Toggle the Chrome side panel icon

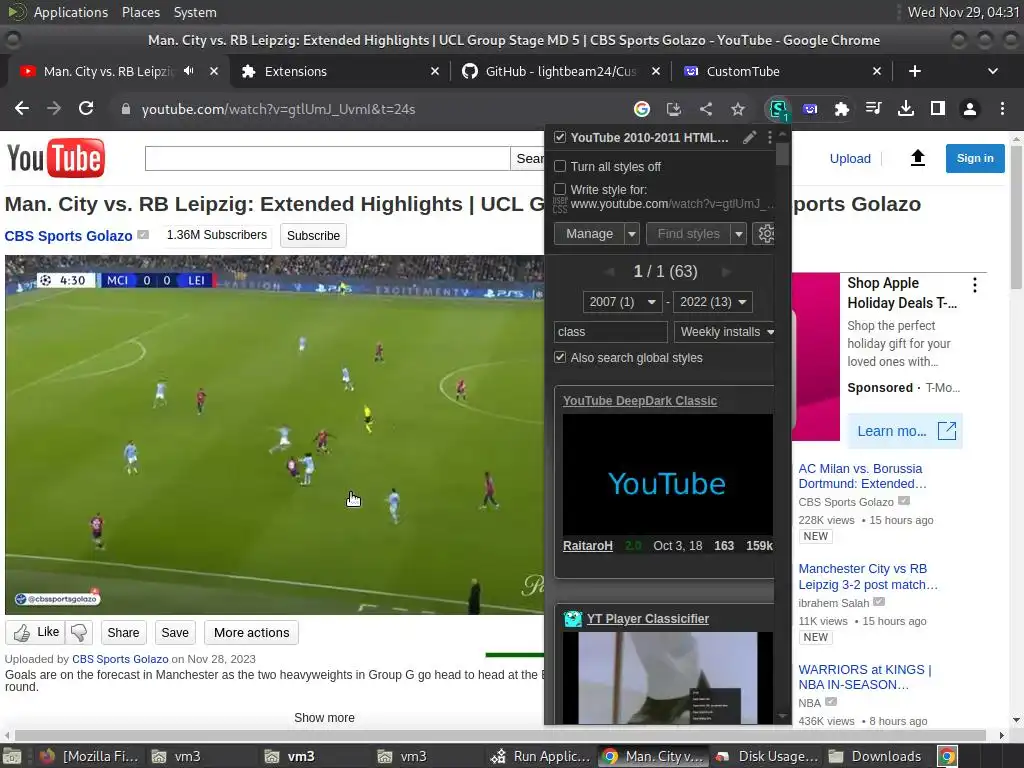tap(938, 108)
